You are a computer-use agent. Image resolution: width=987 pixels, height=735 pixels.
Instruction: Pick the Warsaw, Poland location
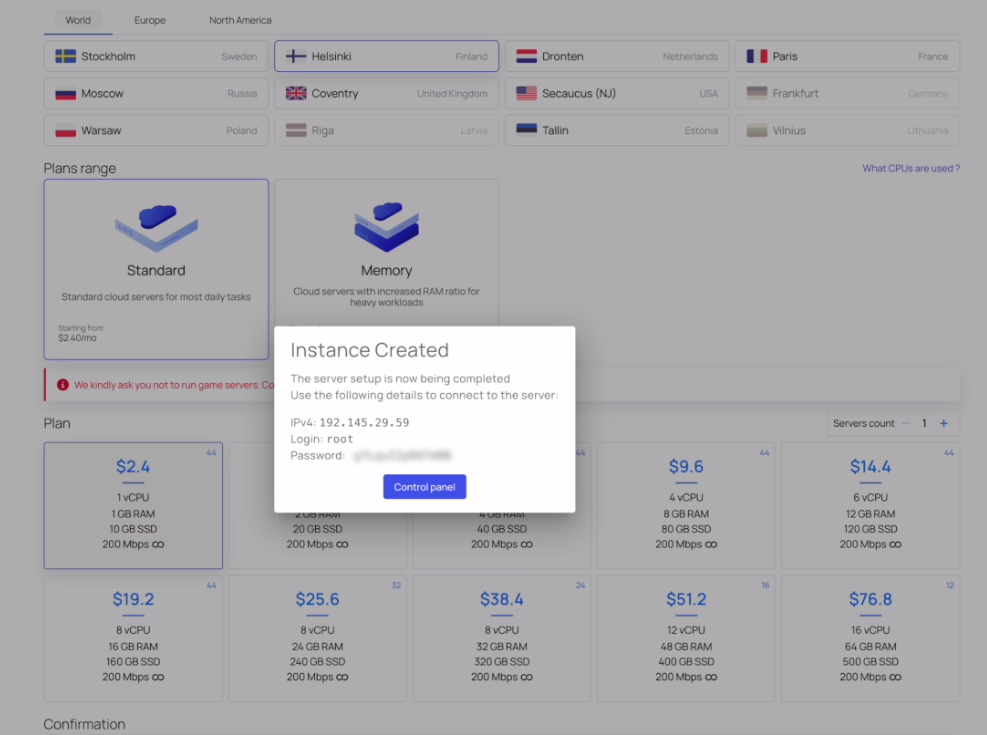[x=156, y=131]
